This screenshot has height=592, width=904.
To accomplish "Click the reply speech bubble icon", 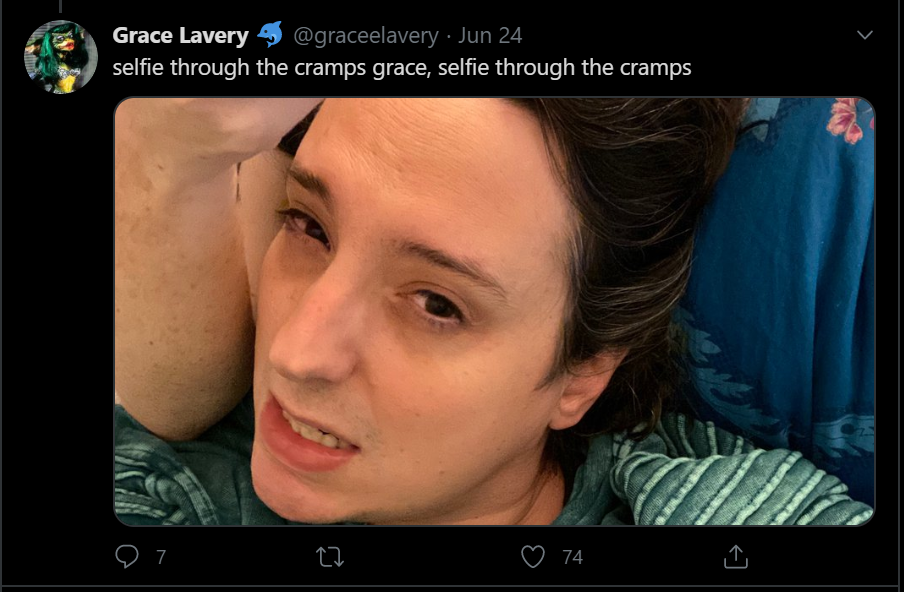I will click(127, 556).
